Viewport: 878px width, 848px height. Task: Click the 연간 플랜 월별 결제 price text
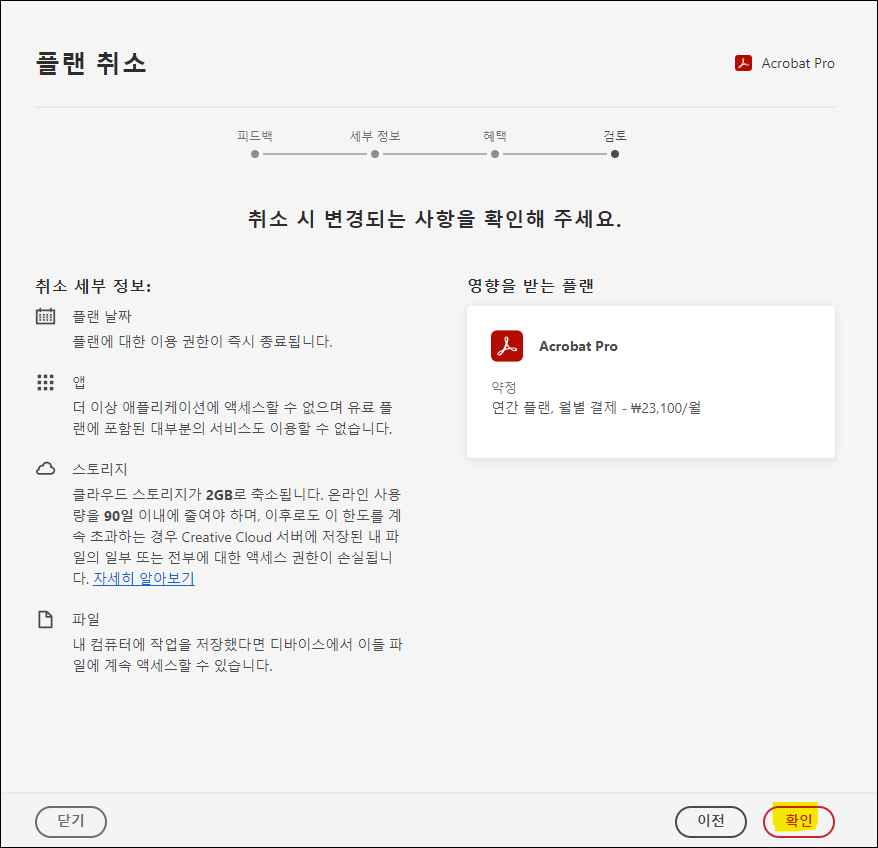[x=596, y=407]
